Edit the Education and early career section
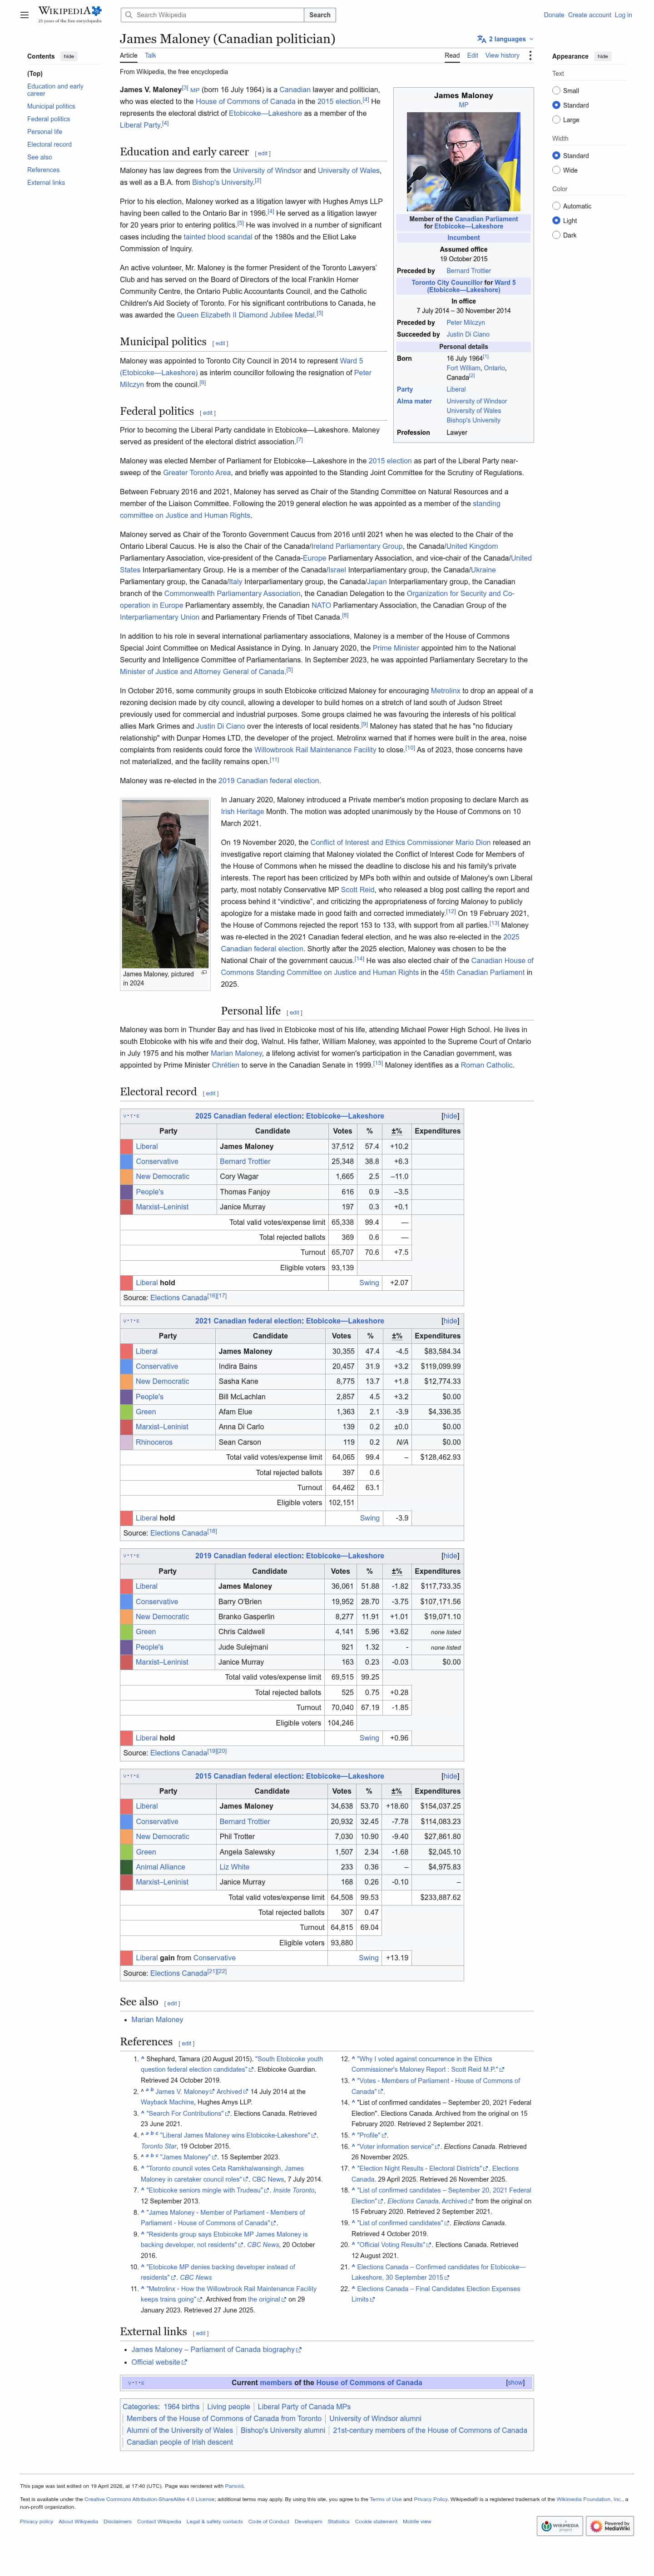 click(263, 154)
